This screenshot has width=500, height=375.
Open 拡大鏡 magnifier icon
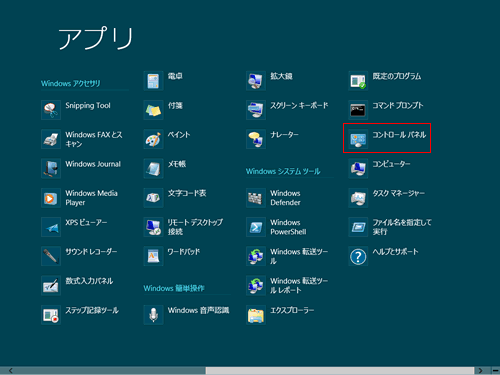[256, 81]
